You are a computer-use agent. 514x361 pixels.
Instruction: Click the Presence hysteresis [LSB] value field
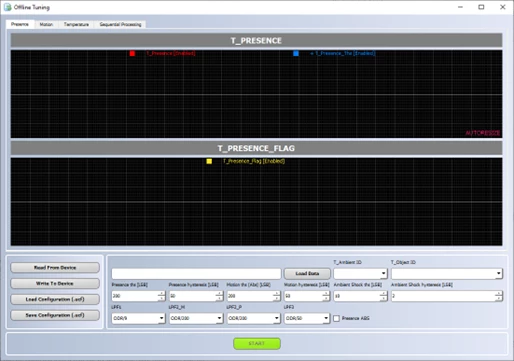(x=192, y=296)
